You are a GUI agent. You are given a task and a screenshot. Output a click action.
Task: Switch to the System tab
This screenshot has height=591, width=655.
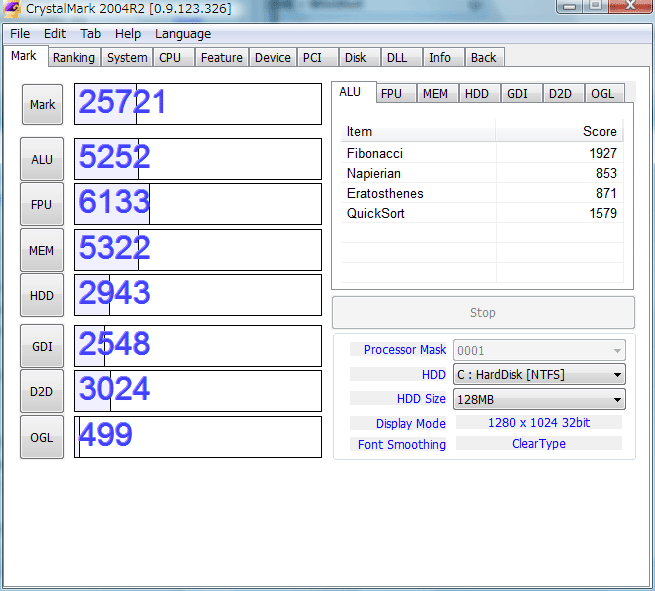tap(127, 58)
